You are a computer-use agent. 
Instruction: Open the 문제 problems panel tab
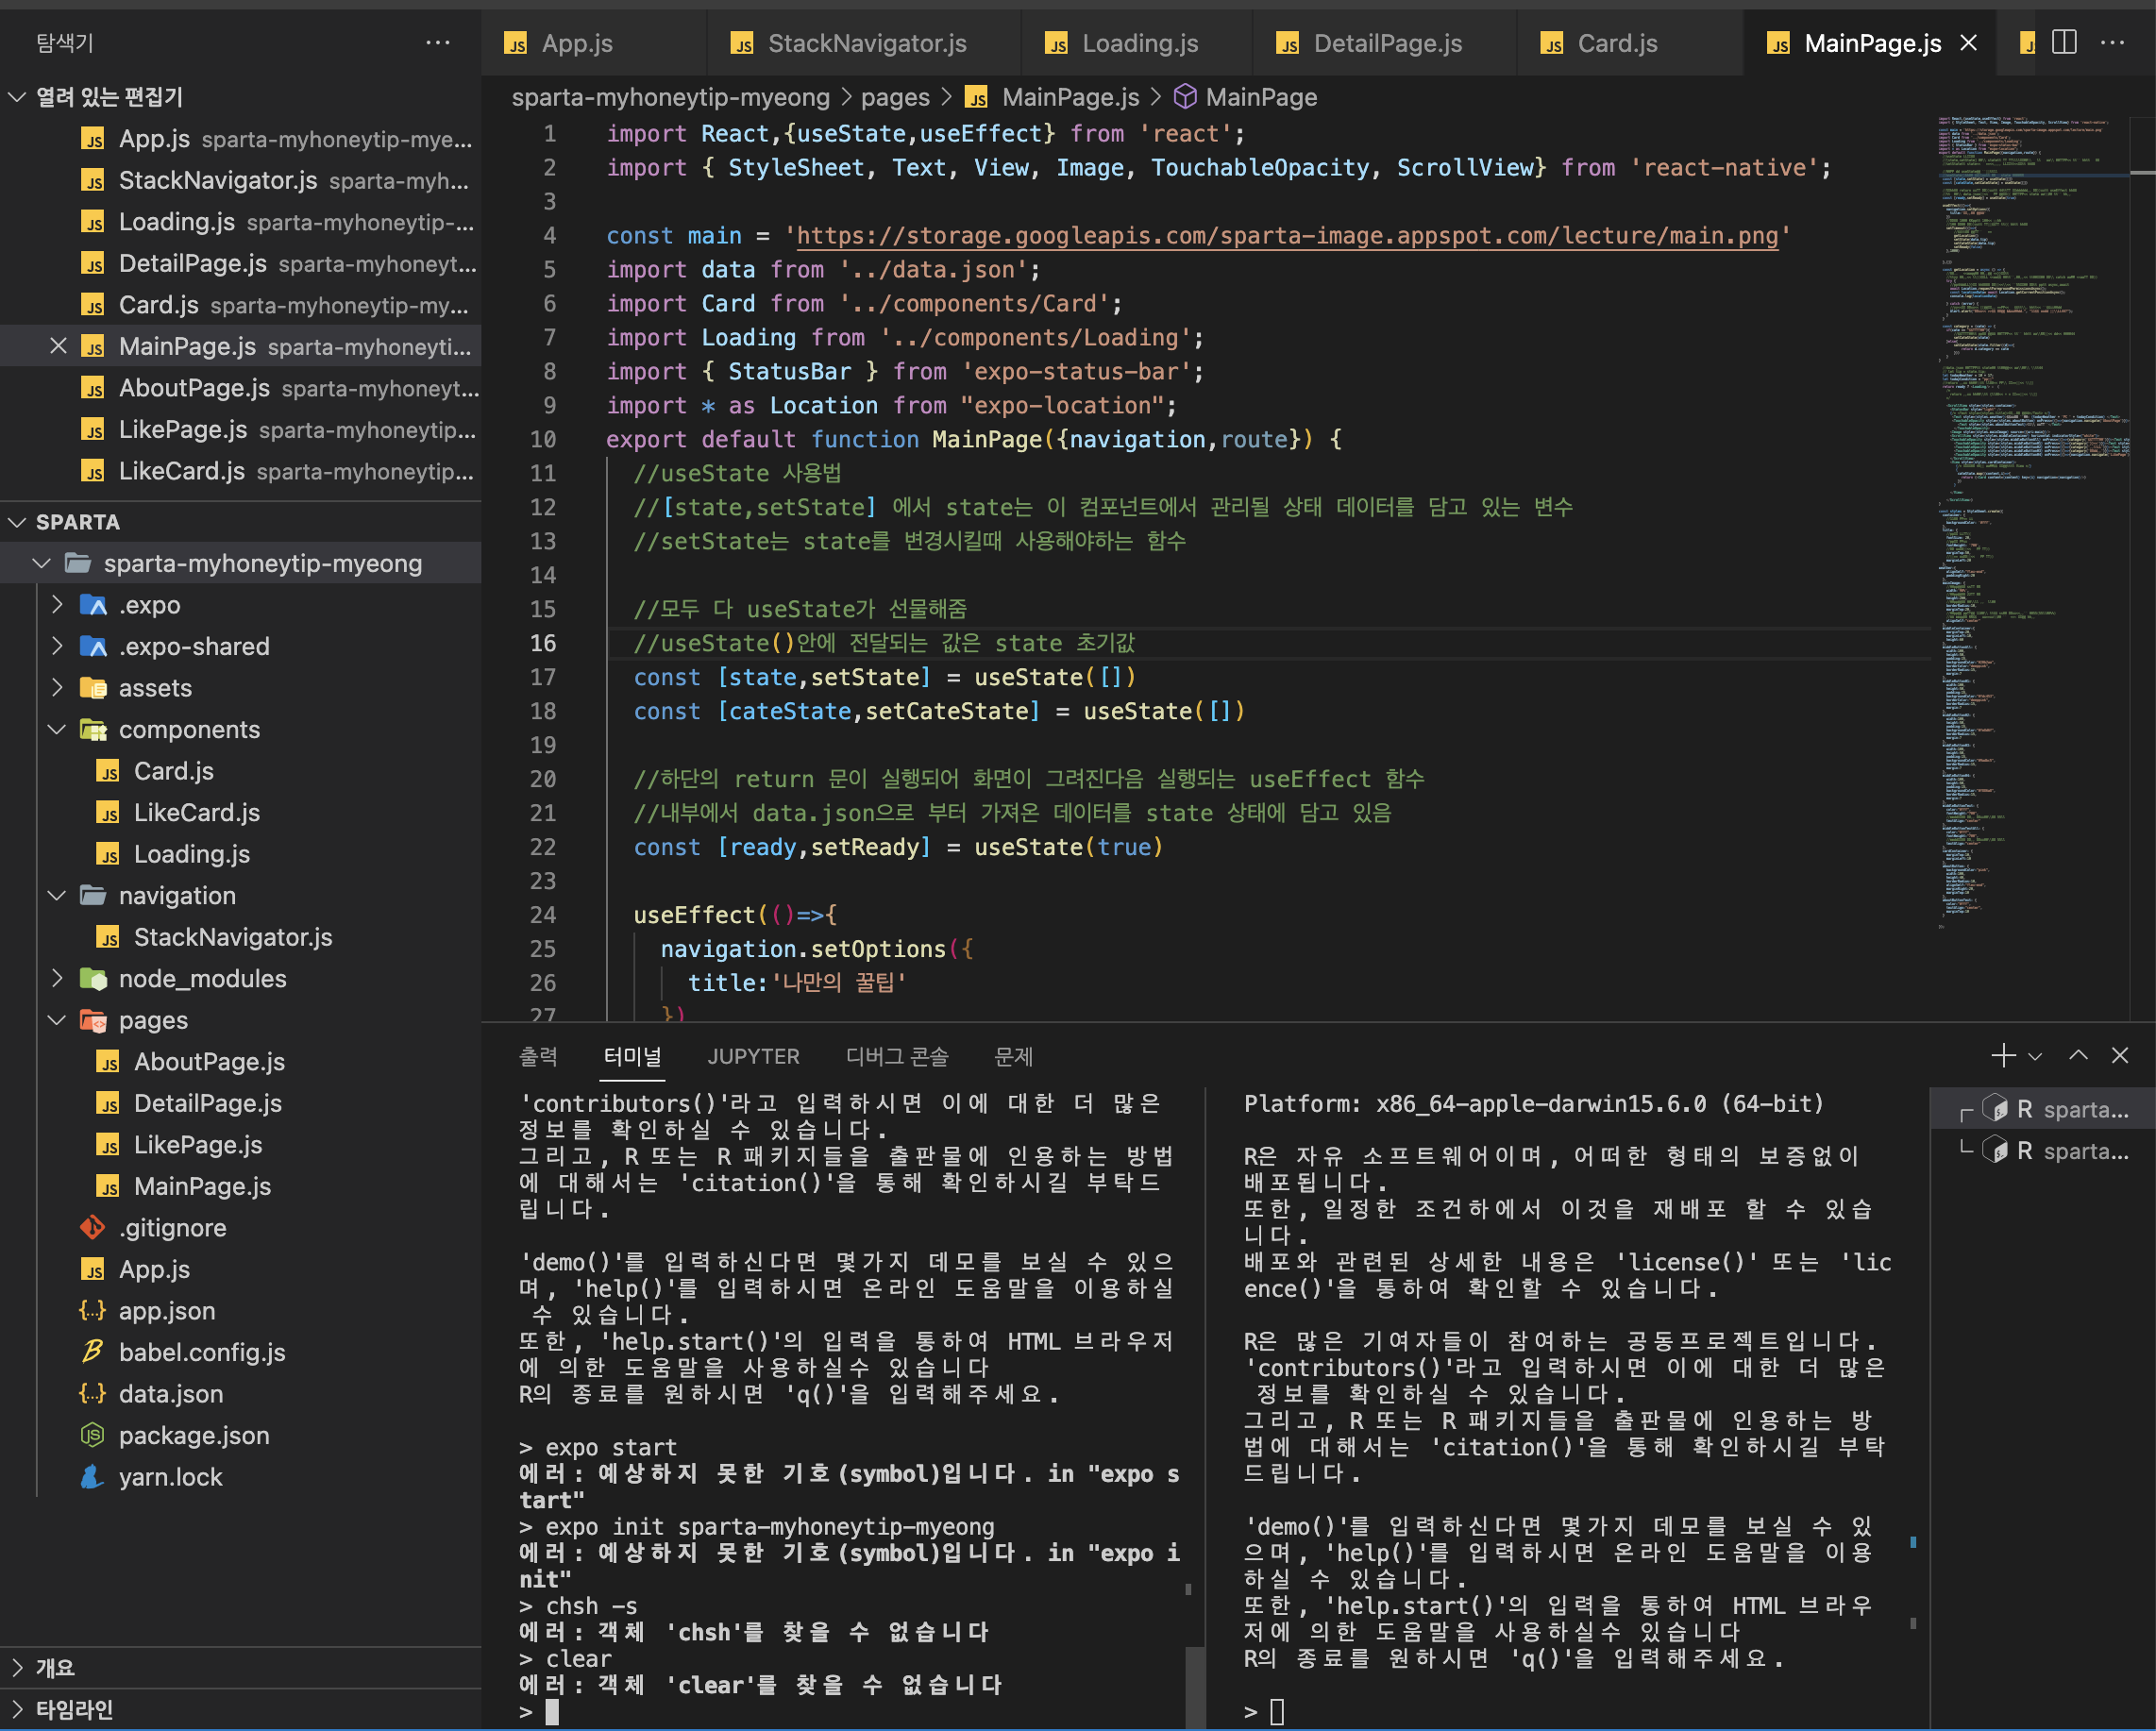point(1013,1056)
